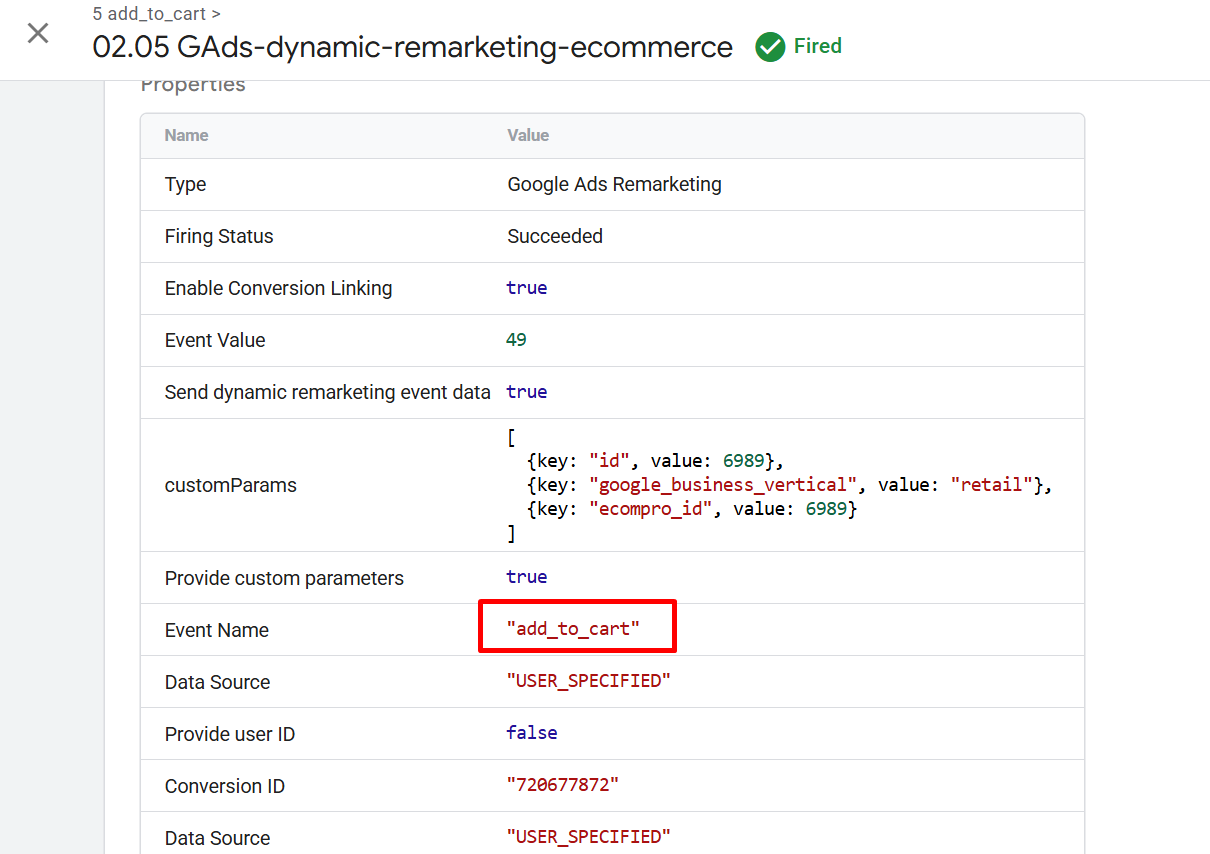The image size is (1210, 854).
Task: Click the Send dynamic remarketing event data true value
Action: click(x=527, y=391)
